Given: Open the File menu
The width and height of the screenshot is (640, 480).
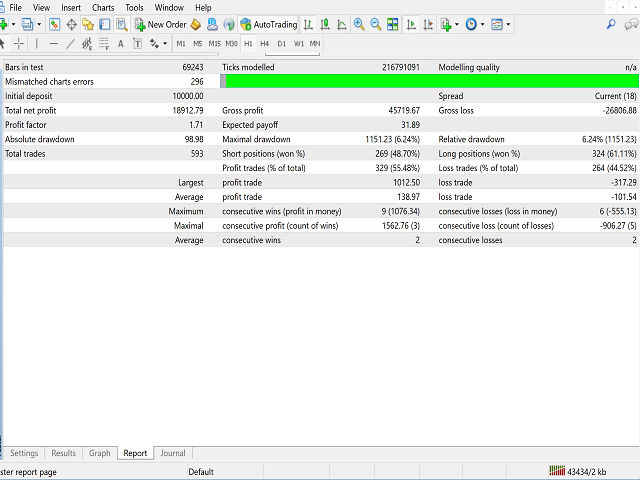Looking at the screenshot, I should coord(16,7).
